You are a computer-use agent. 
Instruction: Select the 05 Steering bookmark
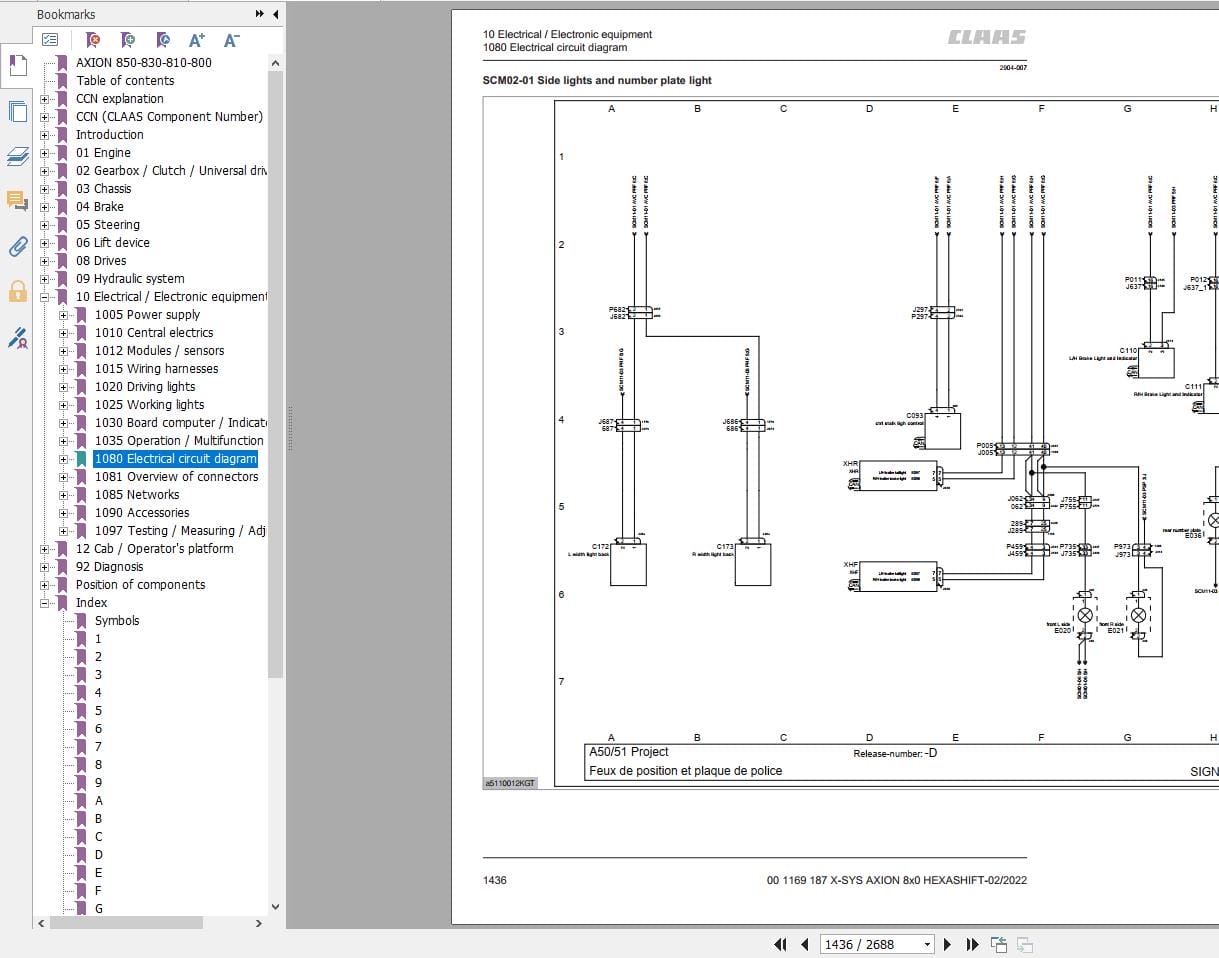[x=108, y=225]
